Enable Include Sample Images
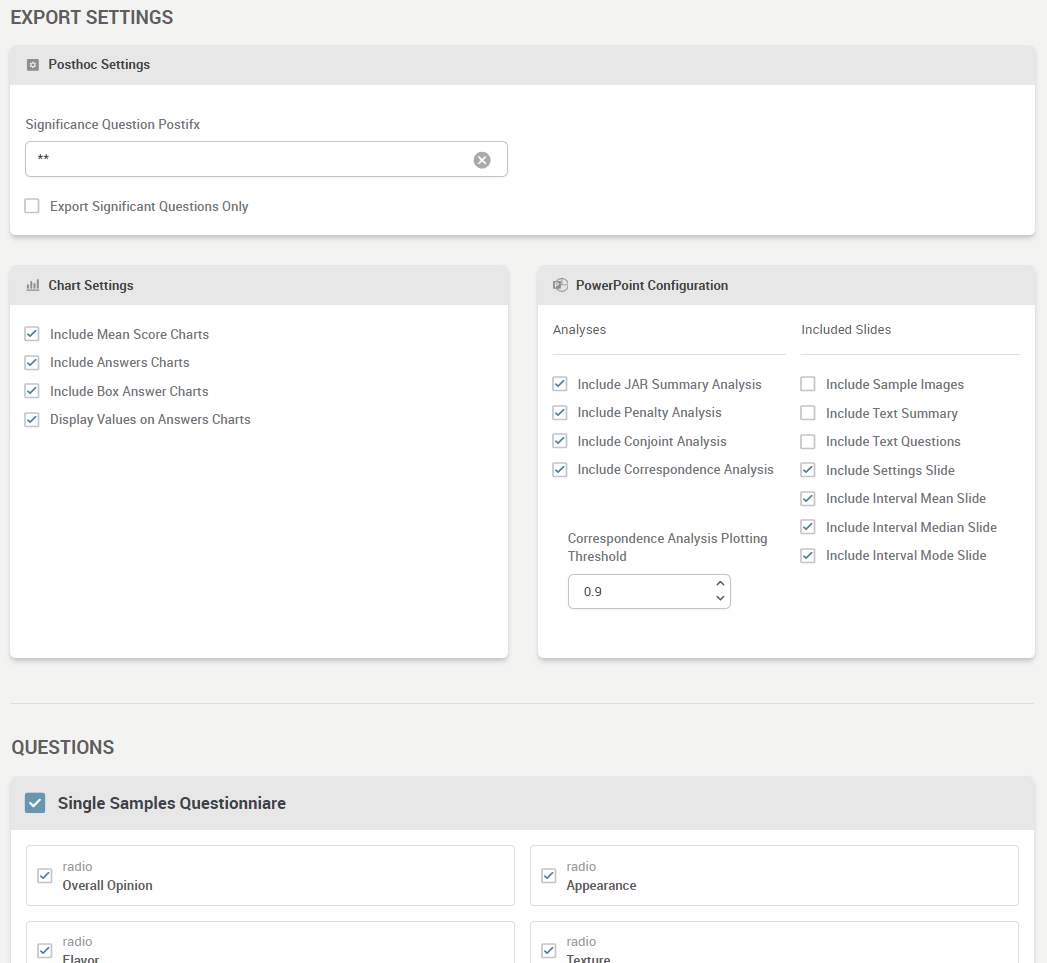 [808, 384]
